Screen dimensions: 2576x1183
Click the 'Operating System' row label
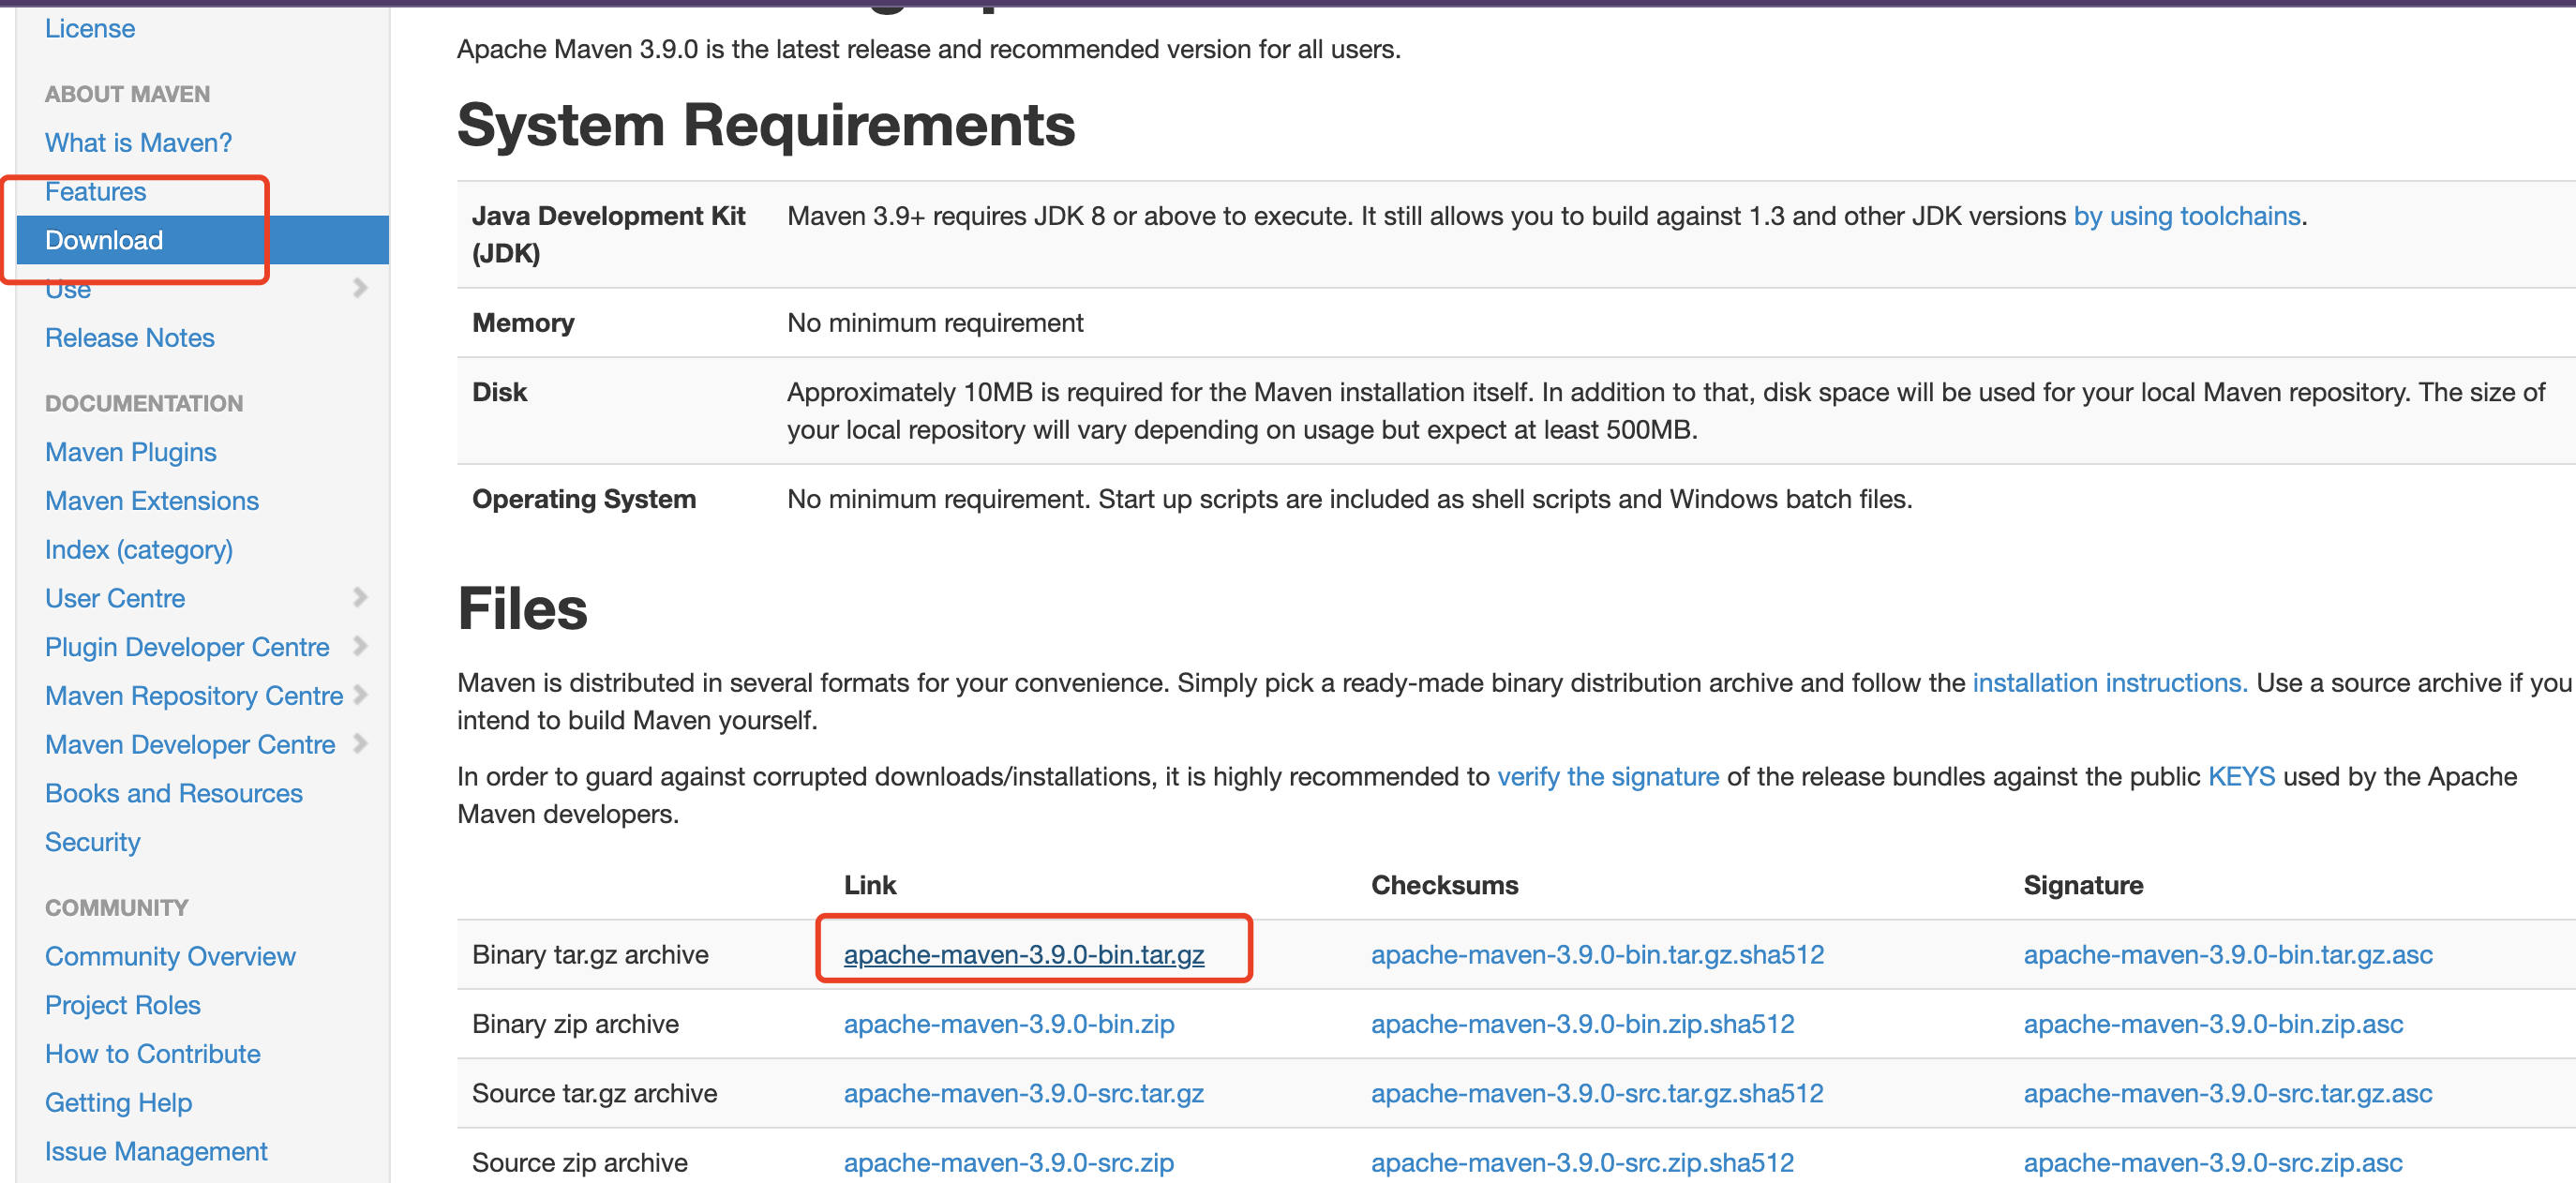point(583,499)
